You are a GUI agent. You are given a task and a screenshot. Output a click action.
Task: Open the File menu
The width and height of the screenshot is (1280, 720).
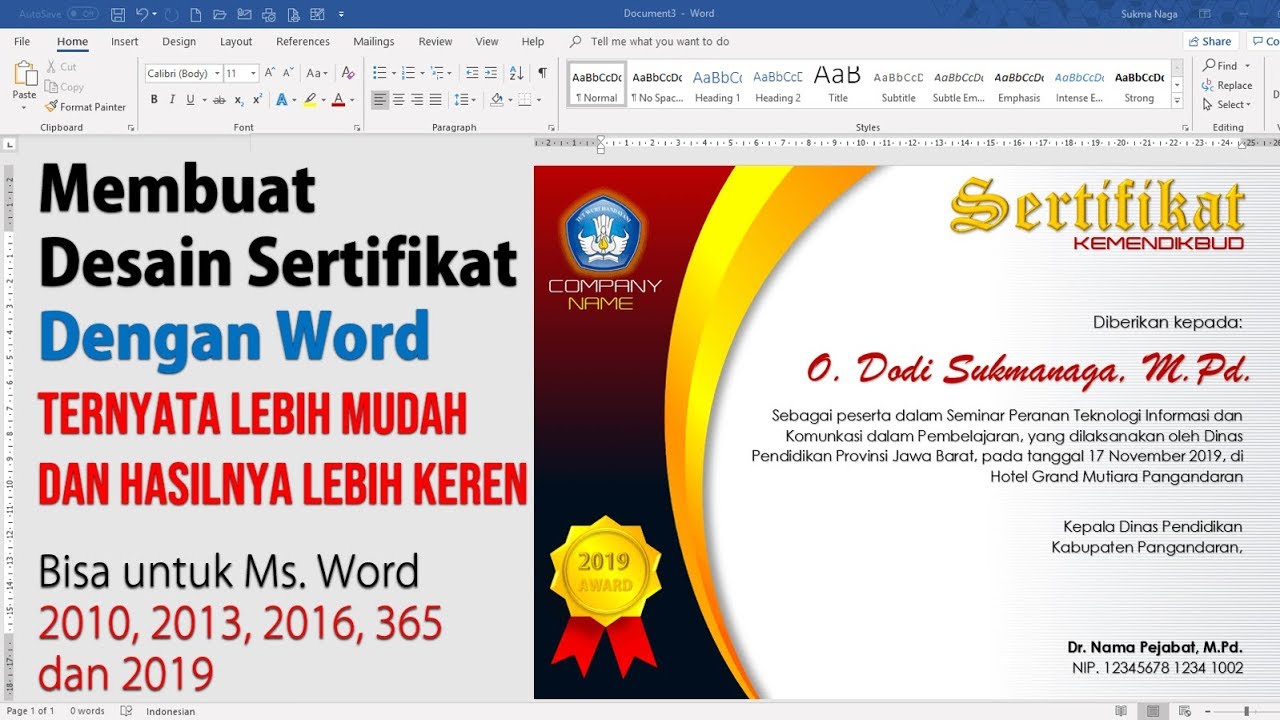point(22,42)
